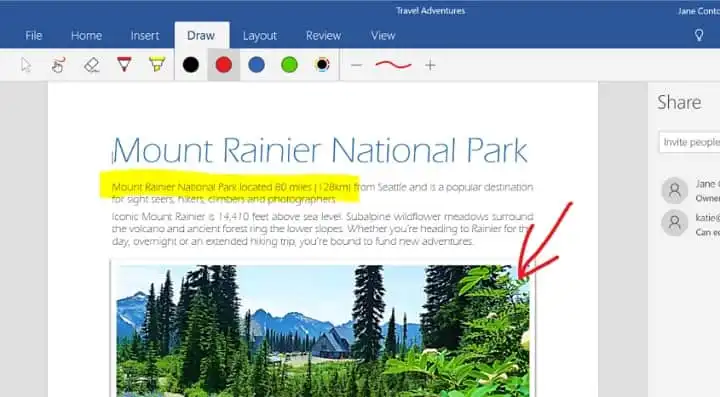
Task: Pick the red Pen tool
Action: tap(124, 65)
